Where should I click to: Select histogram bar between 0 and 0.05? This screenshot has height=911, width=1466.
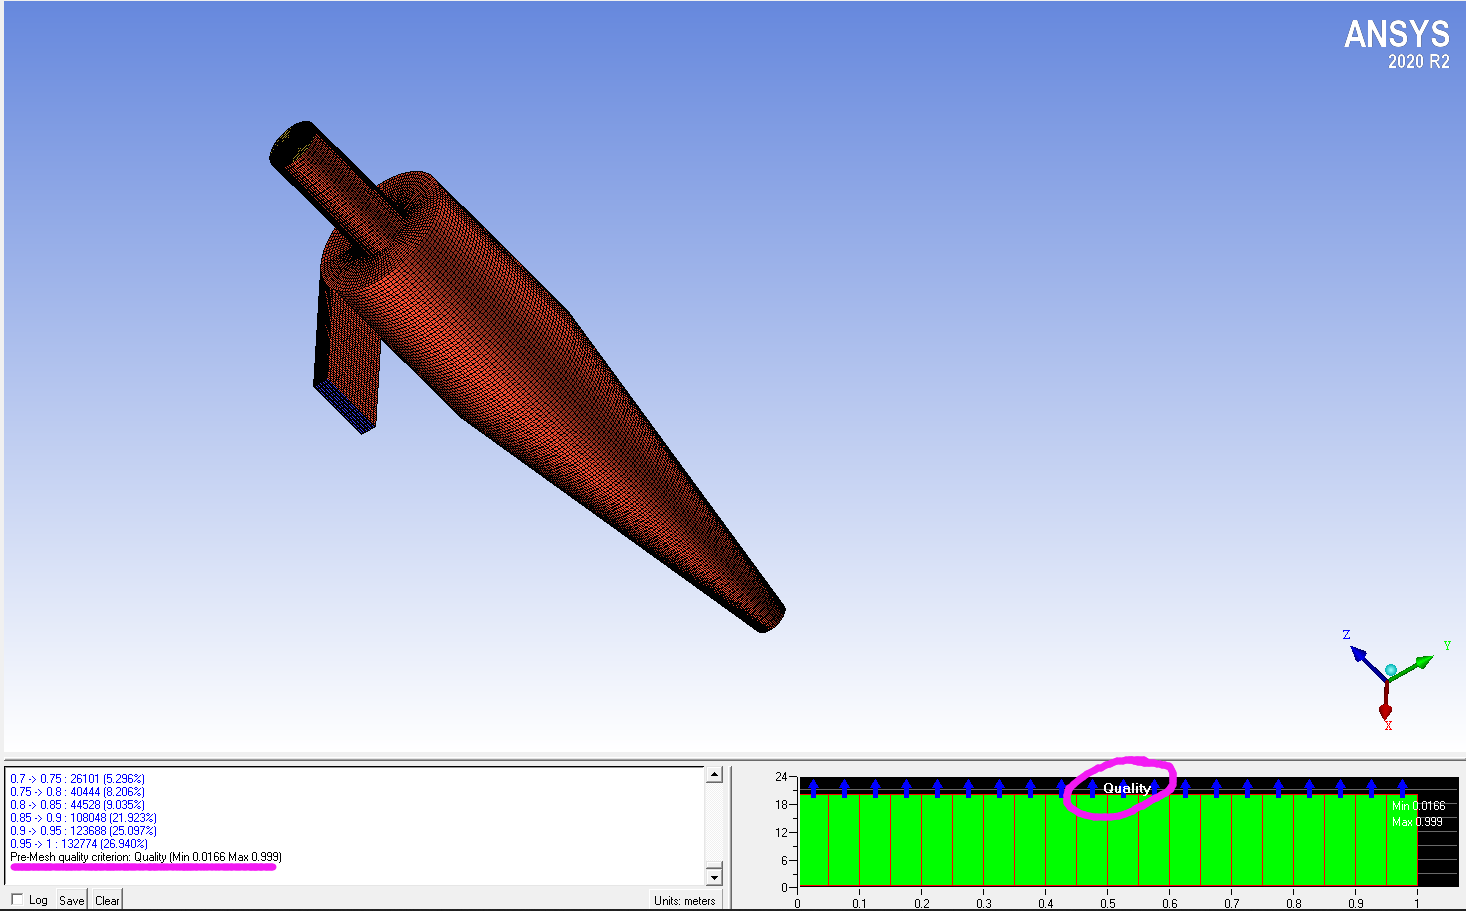[x=814, y=840]
